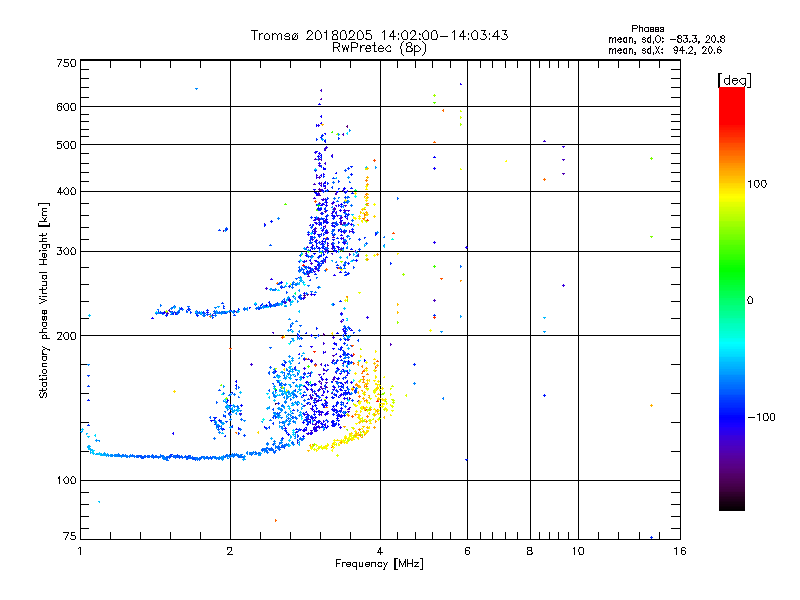Screen dimensions: 800x600
Task: Click the 'RwPretec (8p)' subtitle
Action: coord(379,48)
